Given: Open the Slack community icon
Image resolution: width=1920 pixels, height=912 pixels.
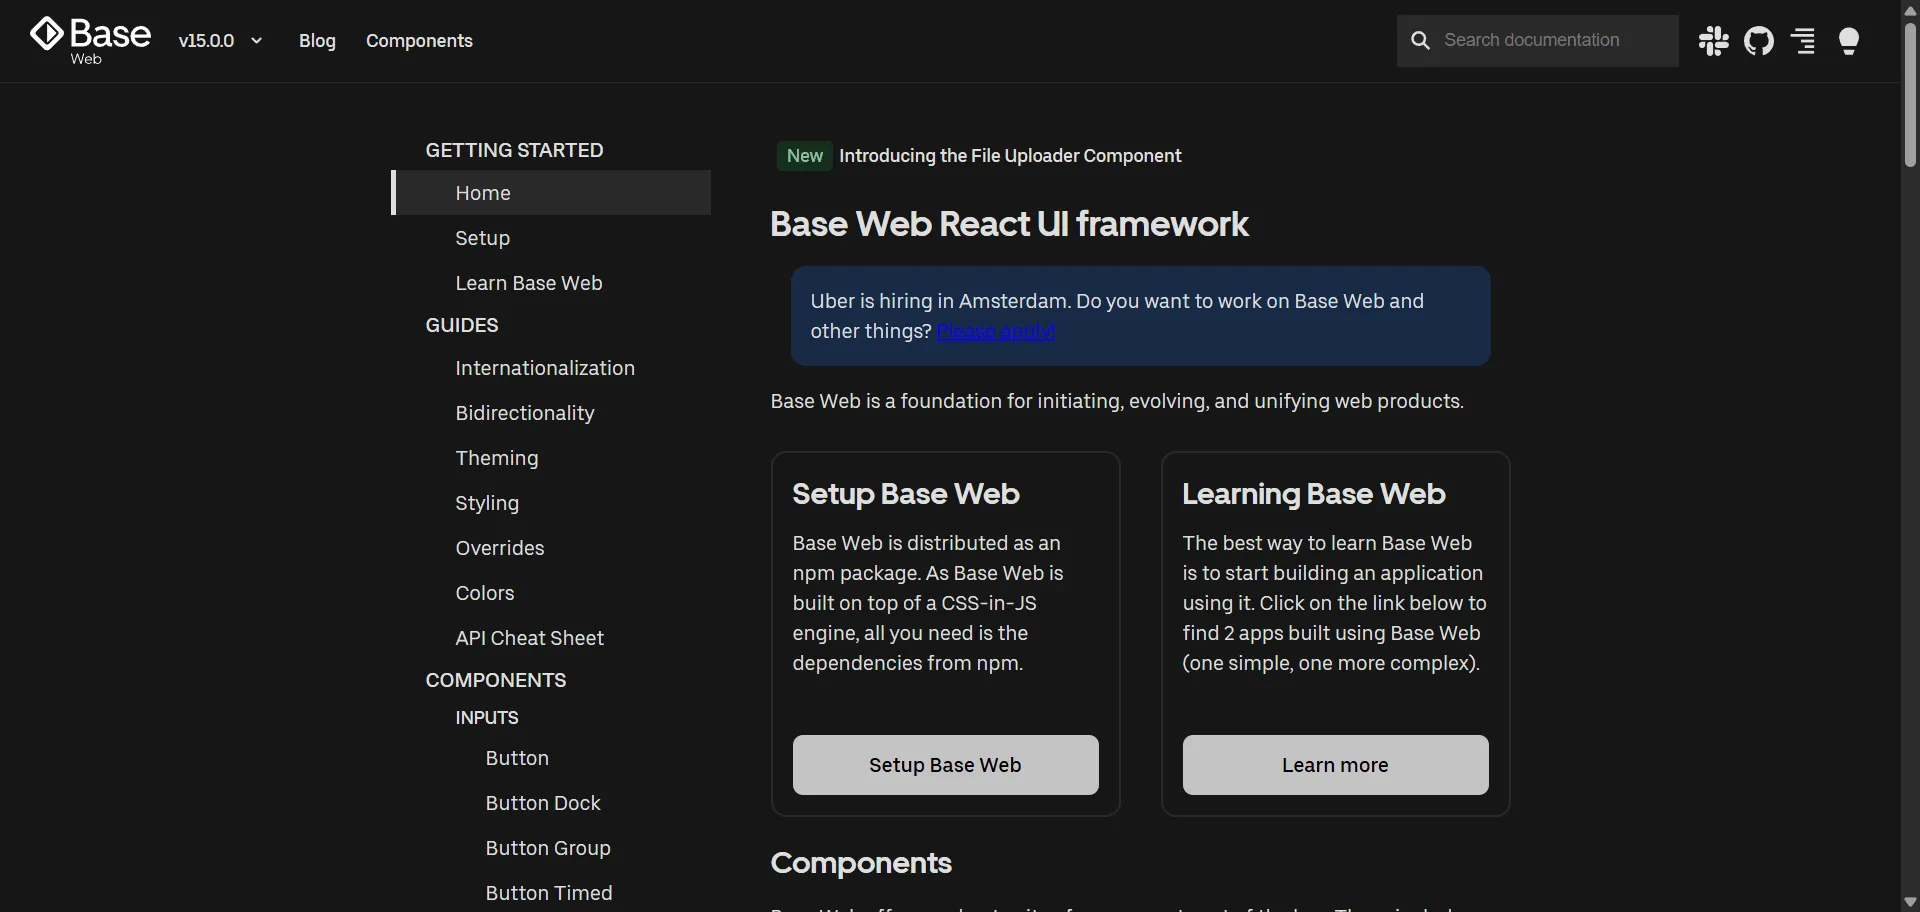Looking at the screenshot, I should (x=1714, y=41).
